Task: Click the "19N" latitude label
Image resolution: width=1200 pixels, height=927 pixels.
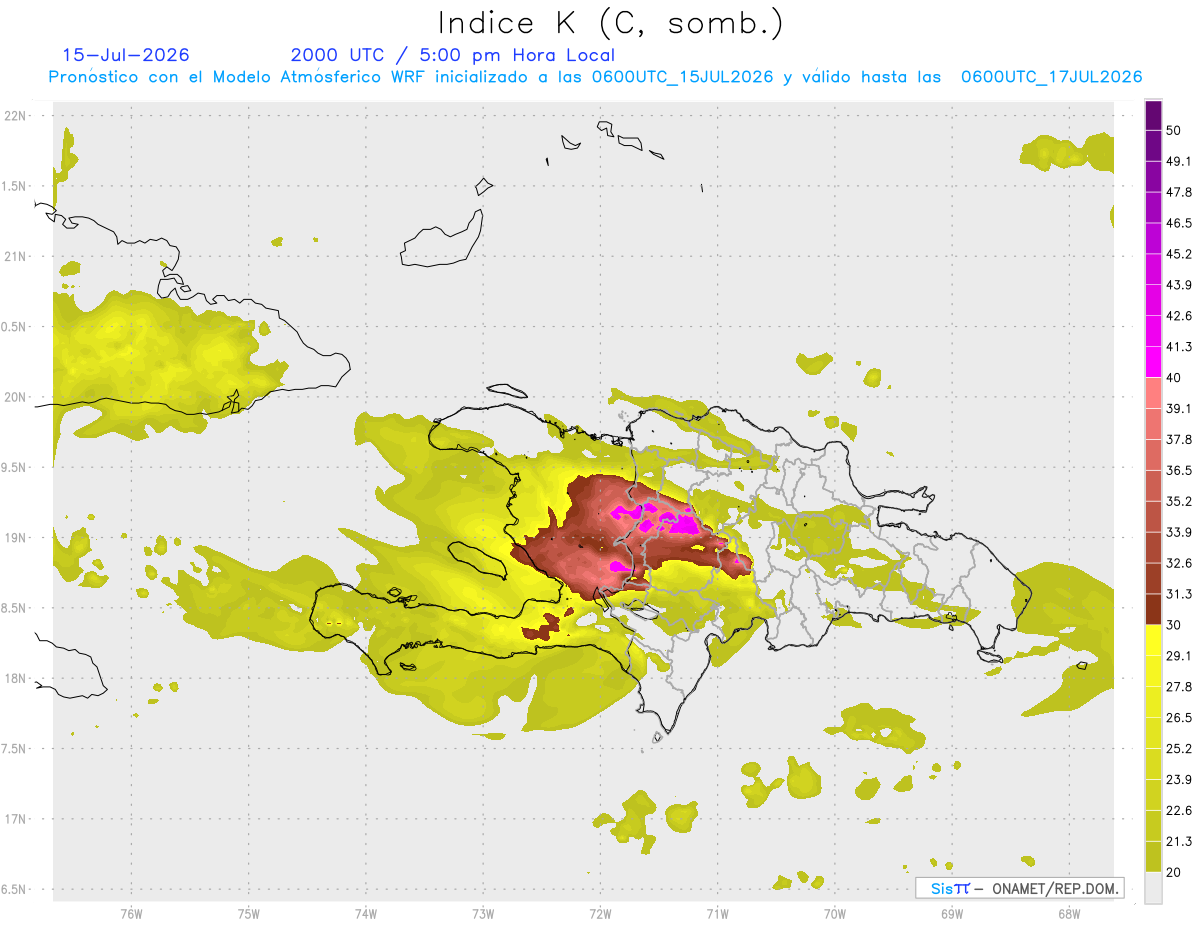Action: tap(16, 538)
